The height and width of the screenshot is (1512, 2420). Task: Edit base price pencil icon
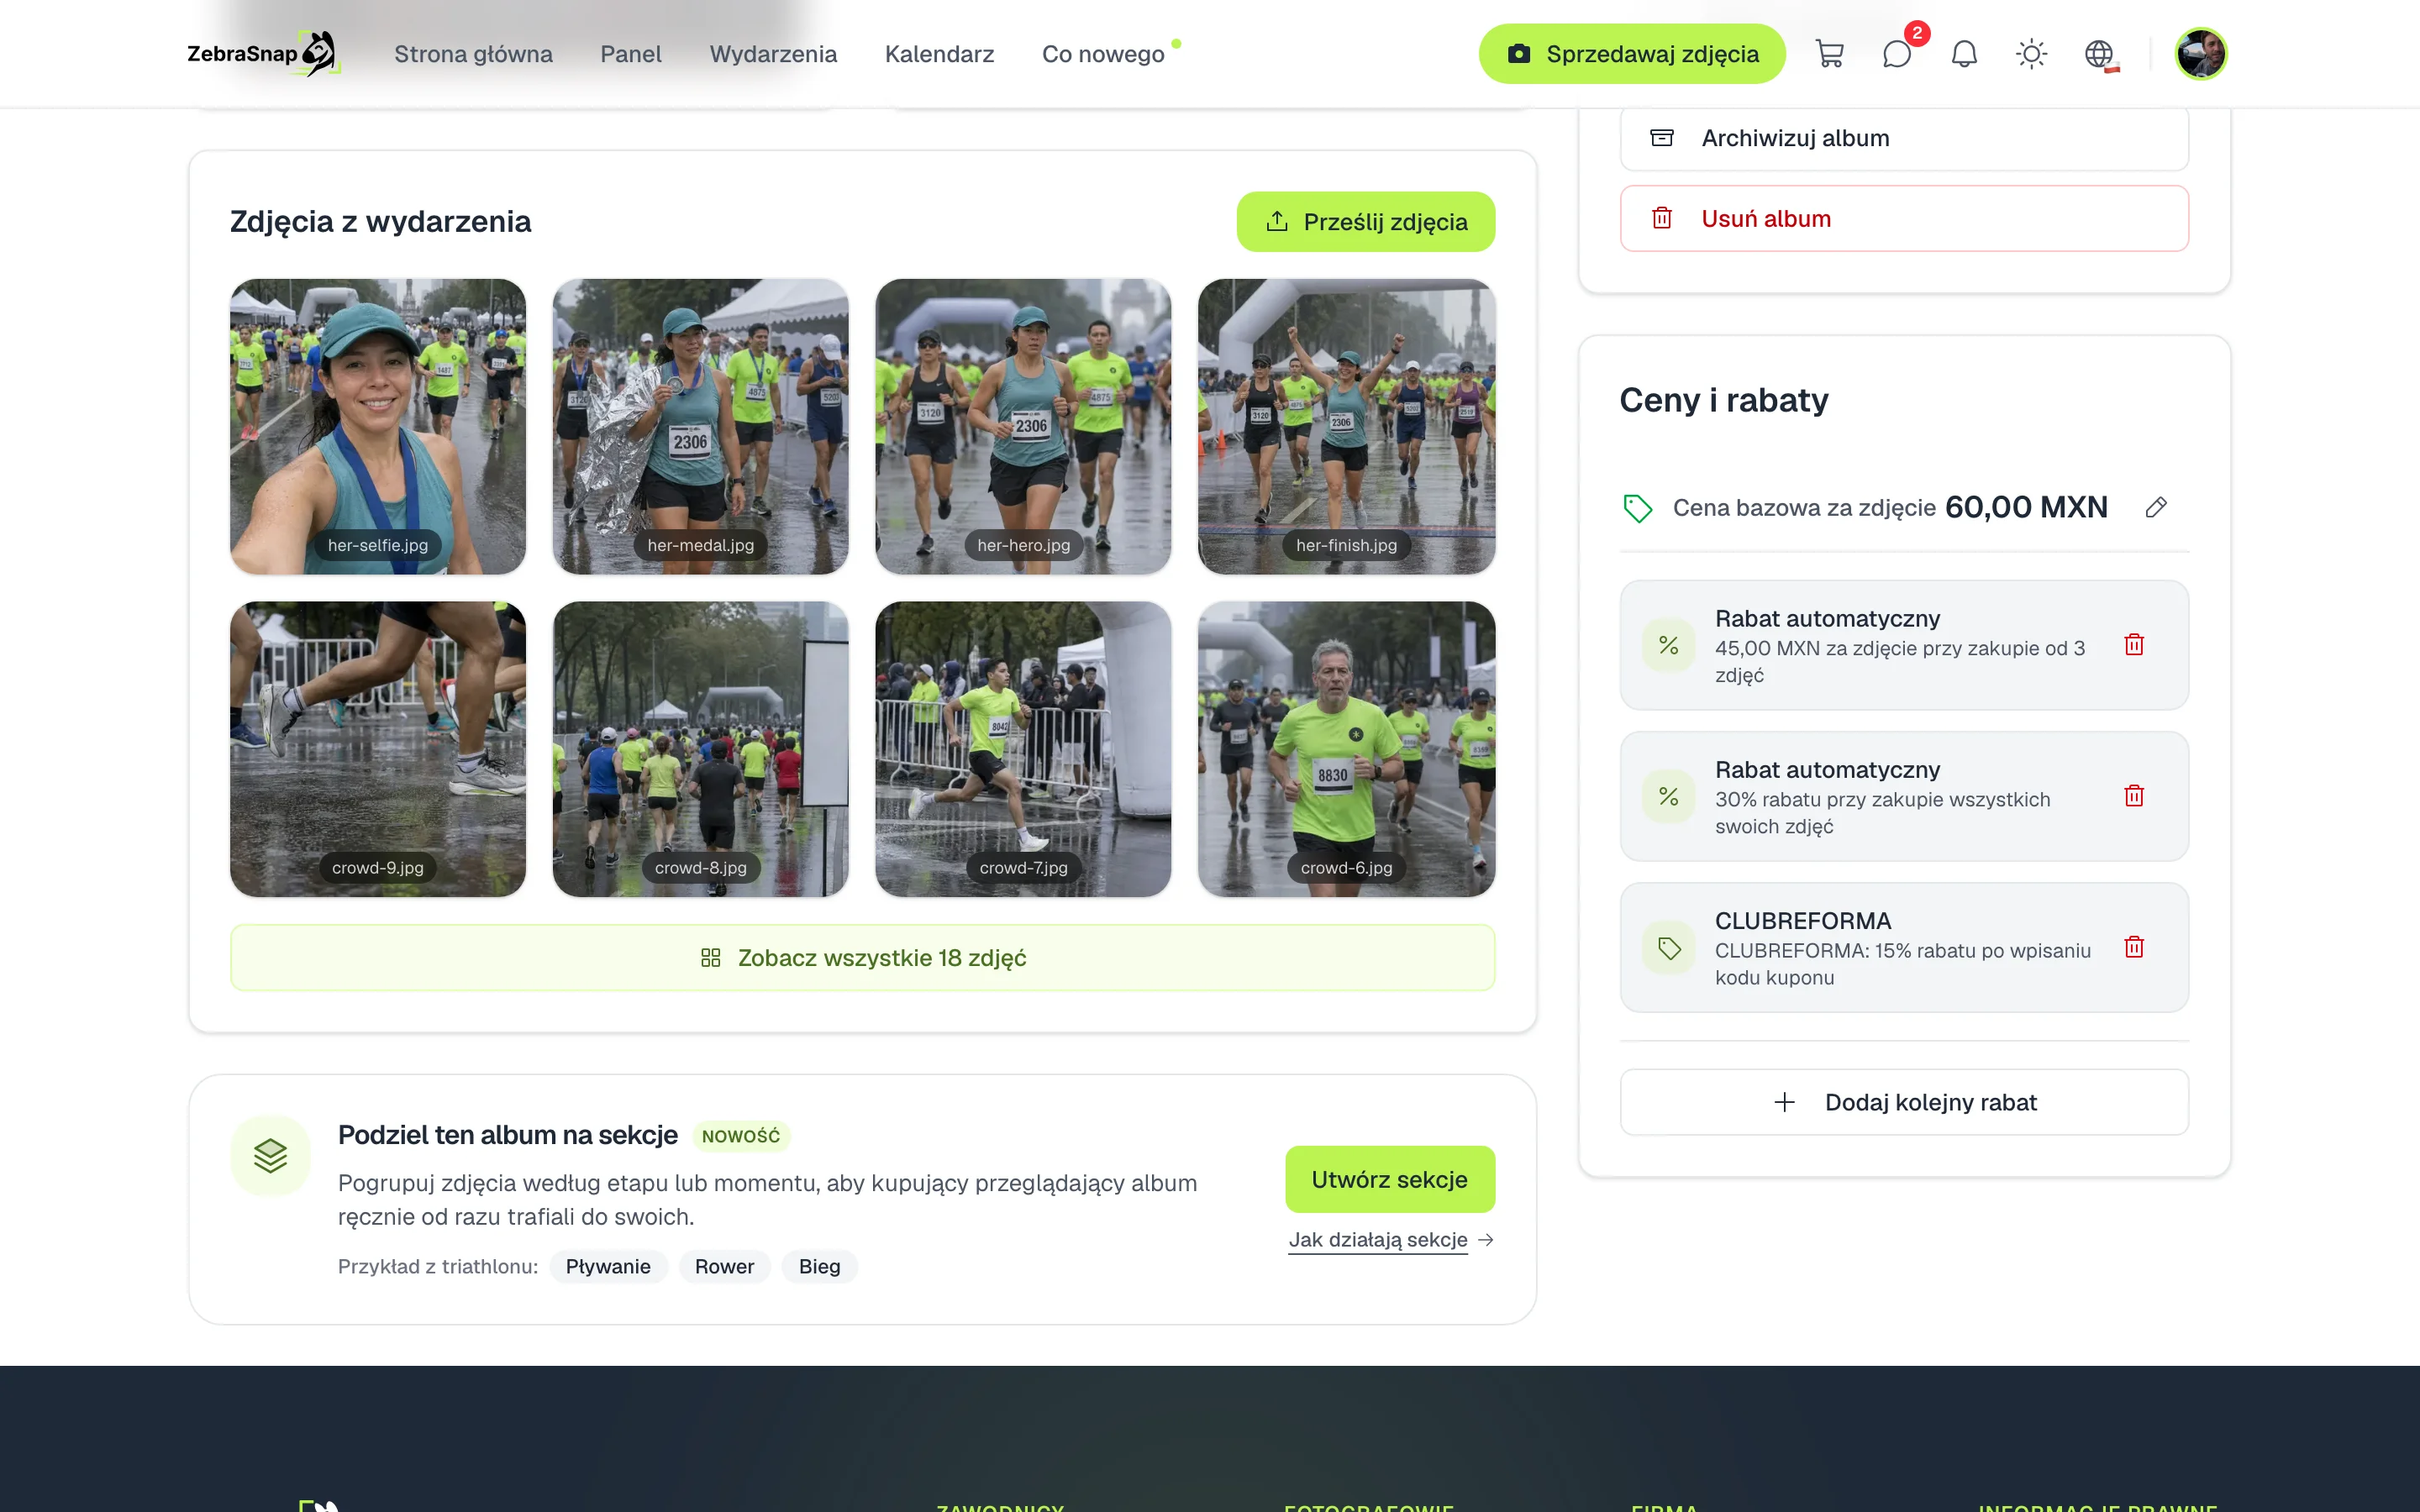tap(2156, 508)
